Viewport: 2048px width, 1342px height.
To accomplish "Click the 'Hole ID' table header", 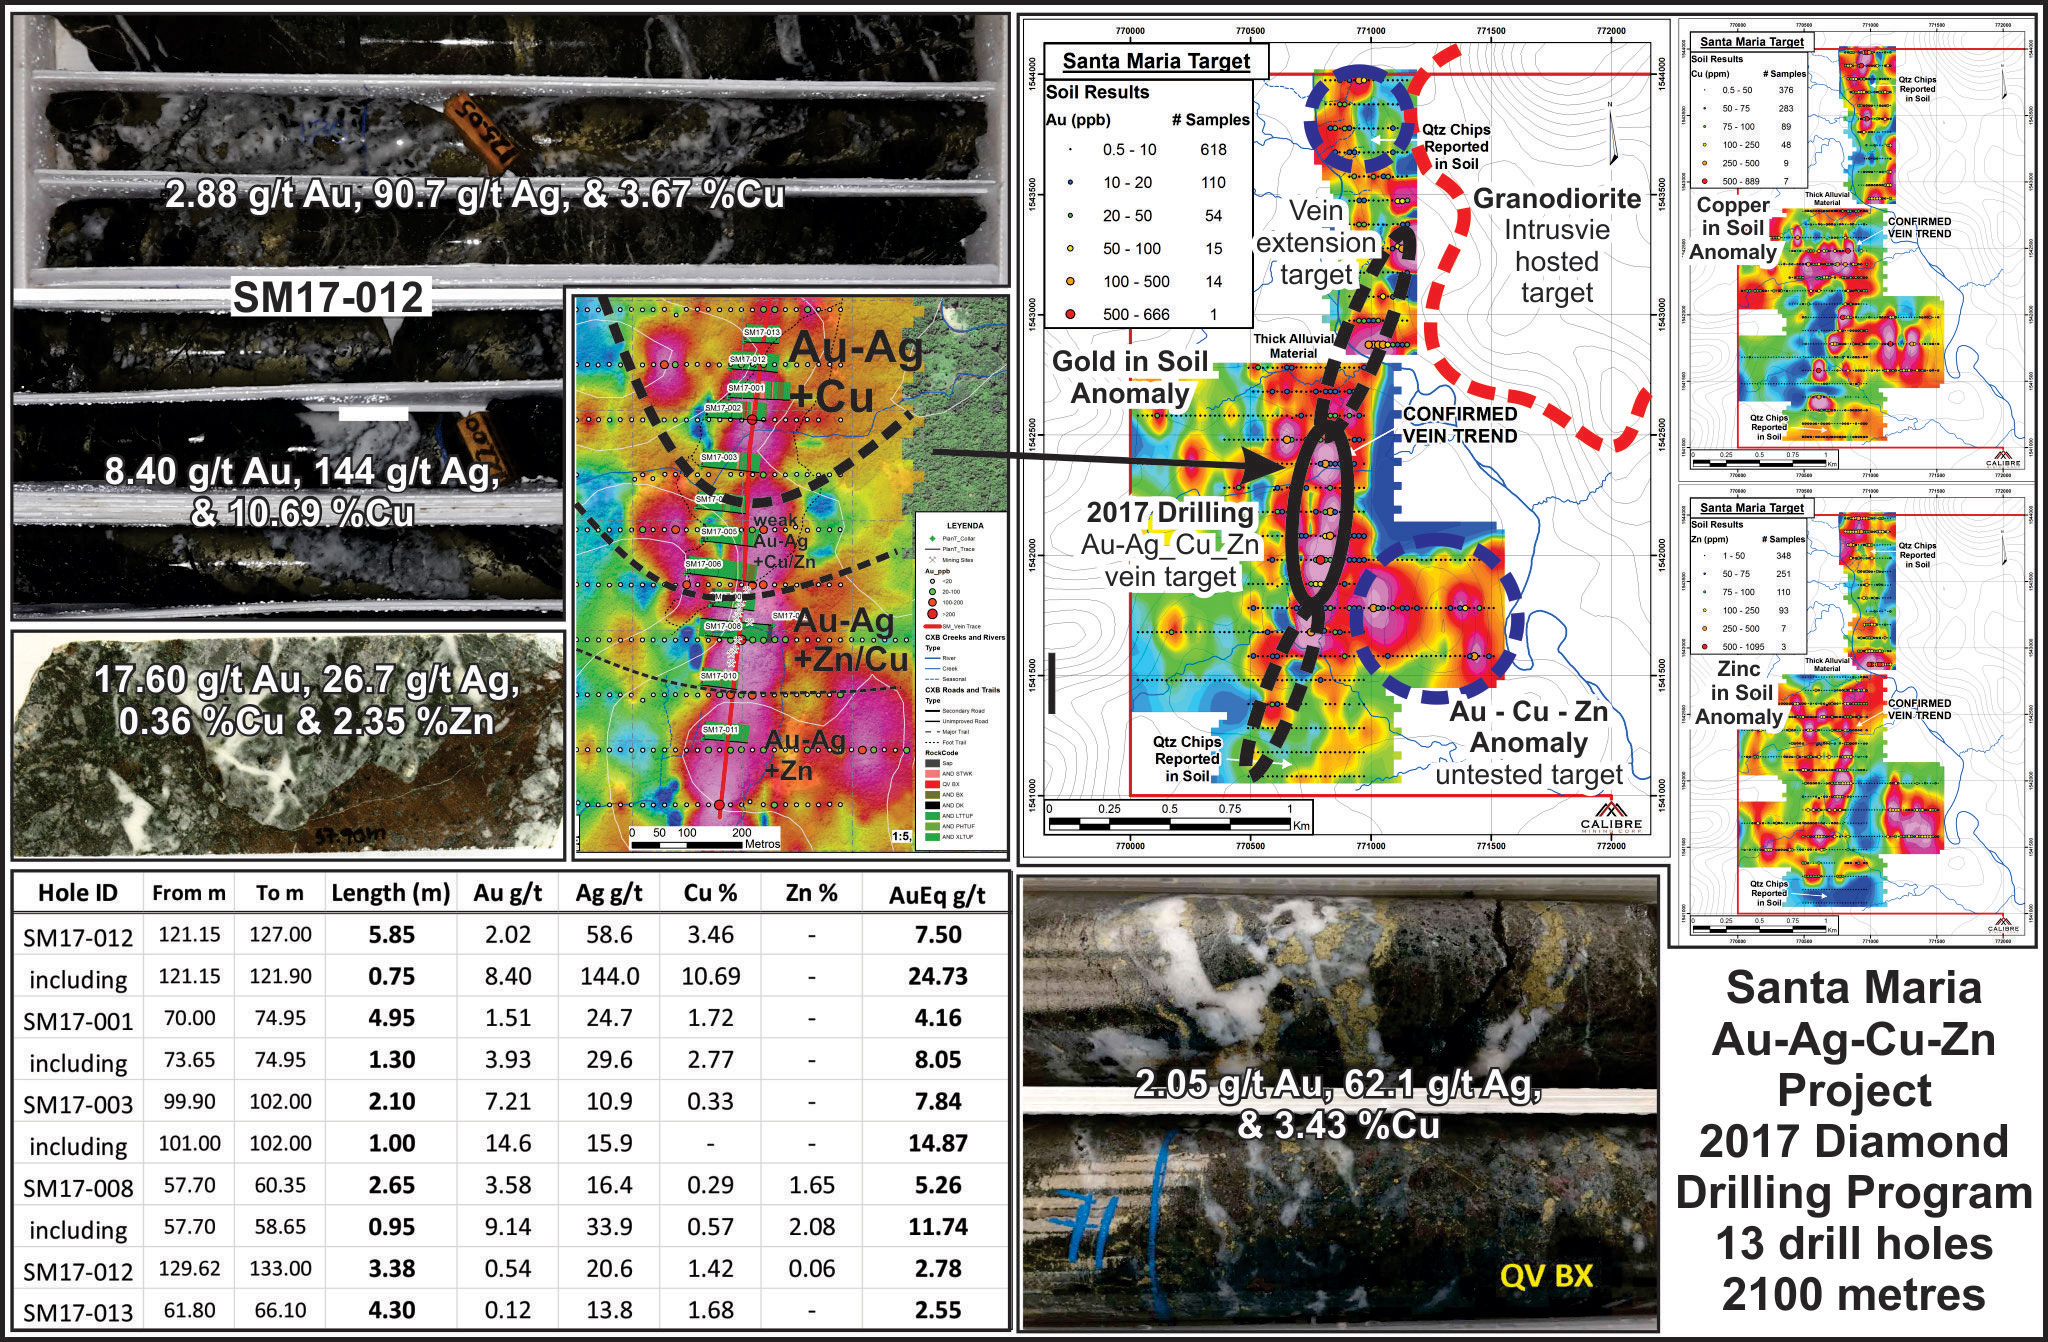I will 77,892.
